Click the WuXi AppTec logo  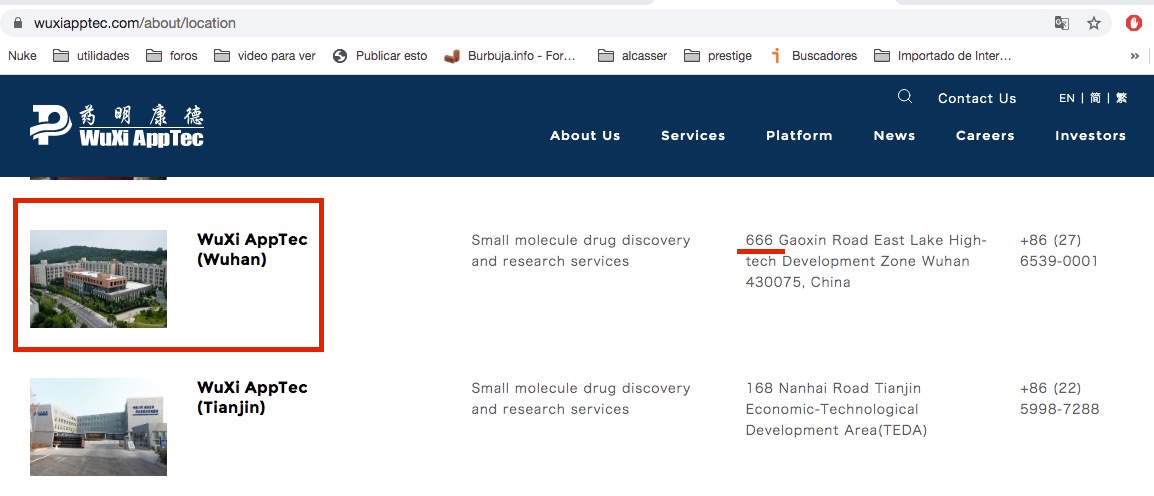coord(117,125)
